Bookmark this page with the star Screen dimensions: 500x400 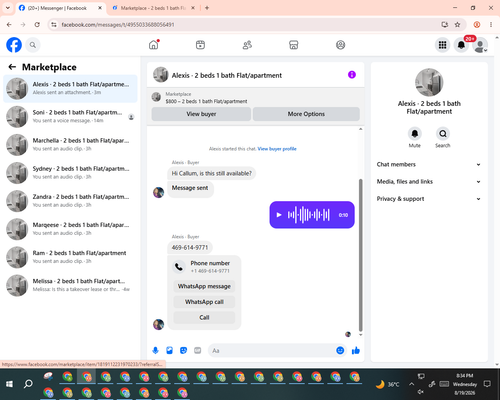coord(457,24)
